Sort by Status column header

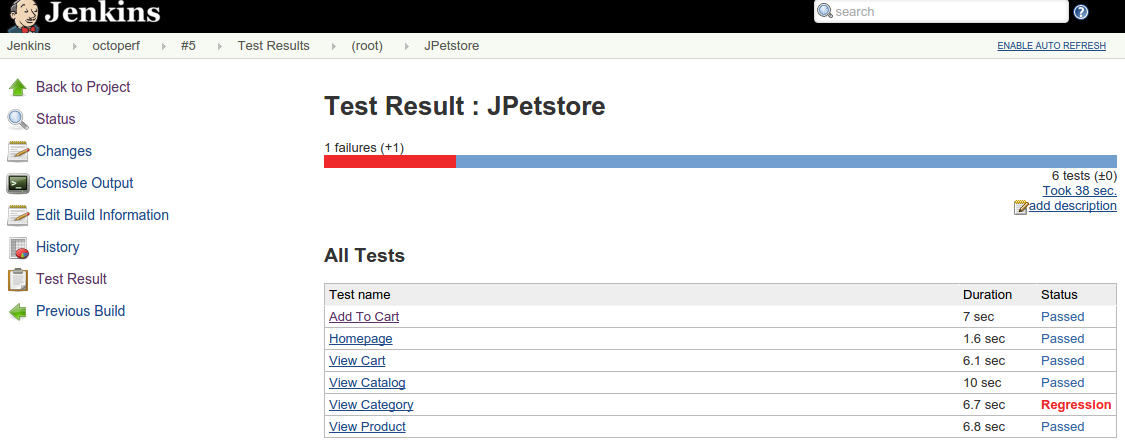coord(1059,295)
